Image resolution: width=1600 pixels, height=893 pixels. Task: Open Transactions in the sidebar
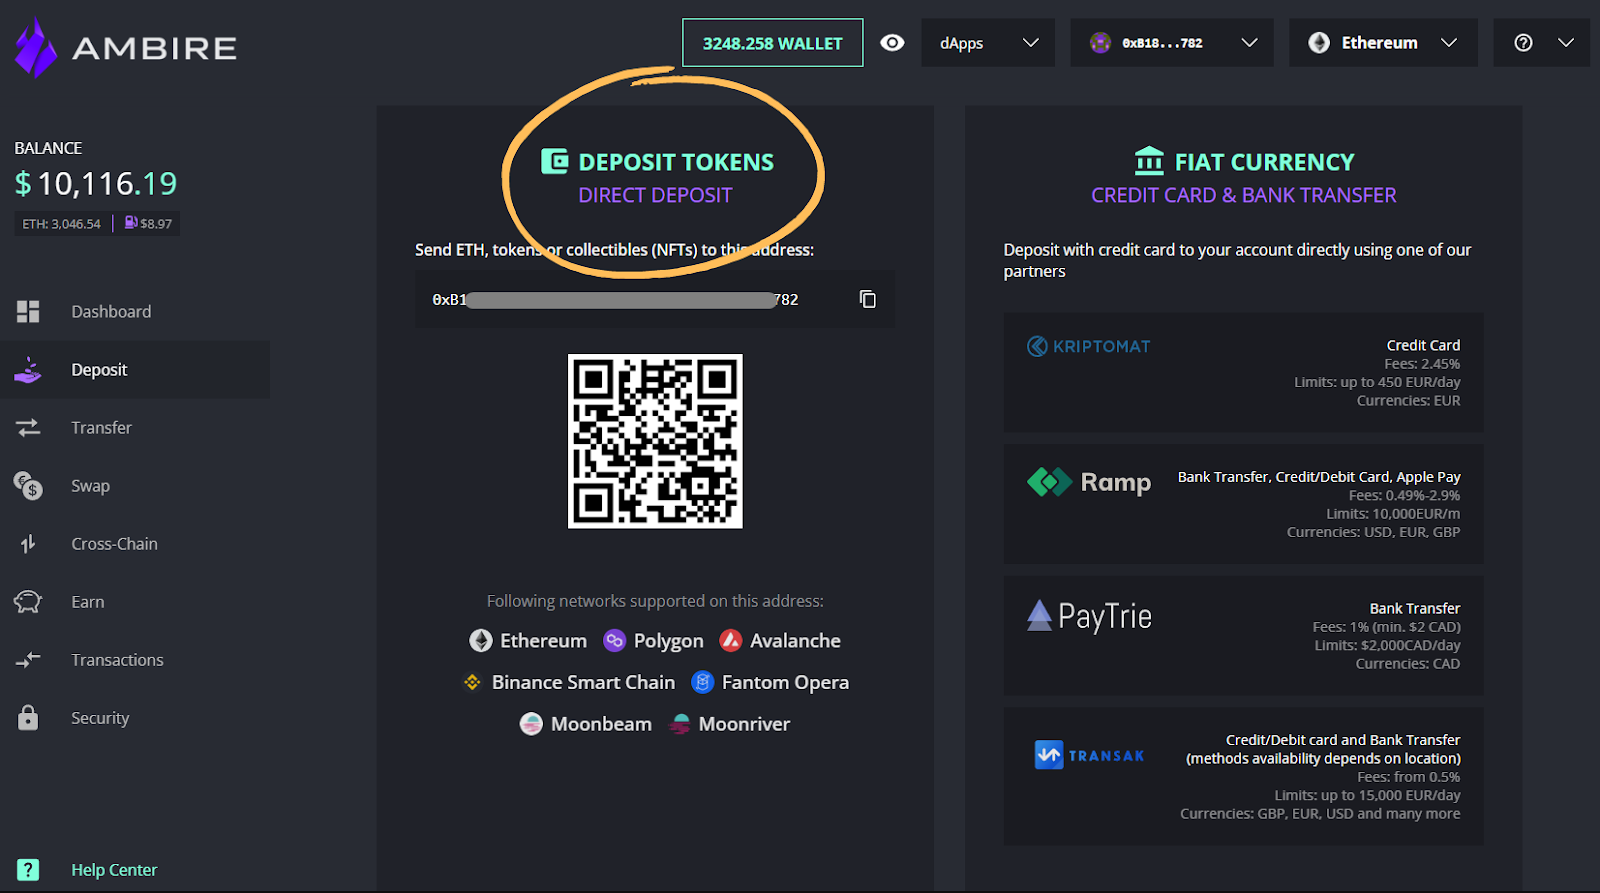pos(117,660)
